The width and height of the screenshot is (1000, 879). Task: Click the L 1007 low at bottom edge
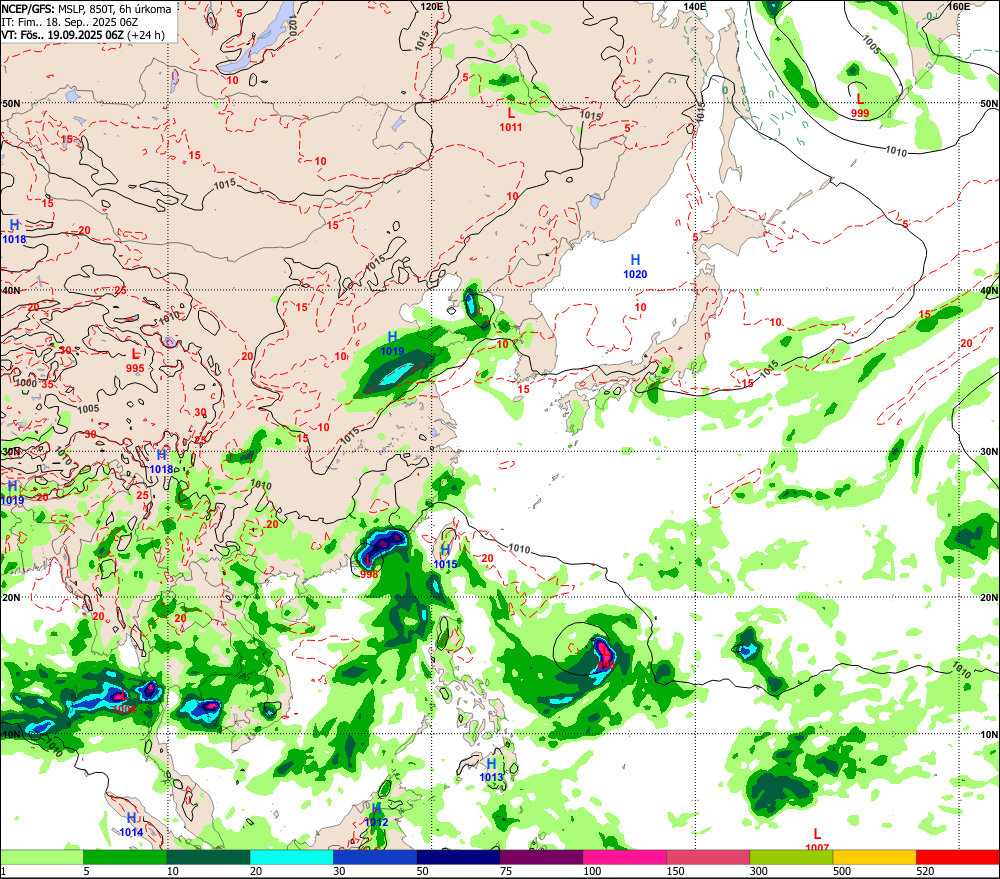click(817, 840)
